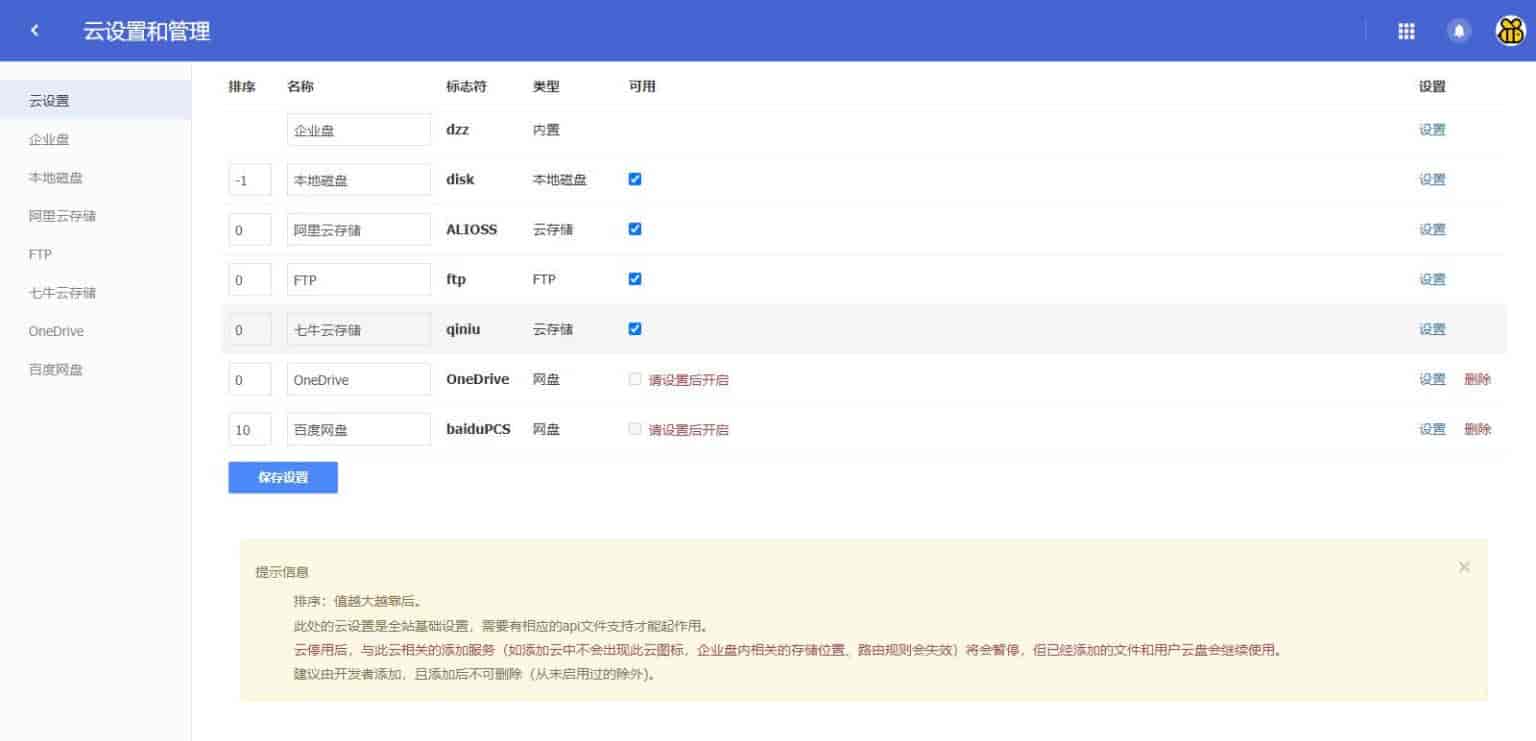Toggle the ALIOSS available checkbox
The image size is (1536, 741).
(x=635, y=229)
